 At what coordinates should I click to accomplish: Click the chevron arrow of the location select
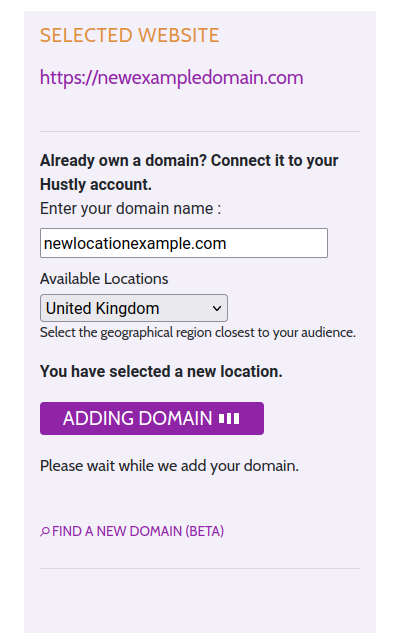tap(217, 308)
